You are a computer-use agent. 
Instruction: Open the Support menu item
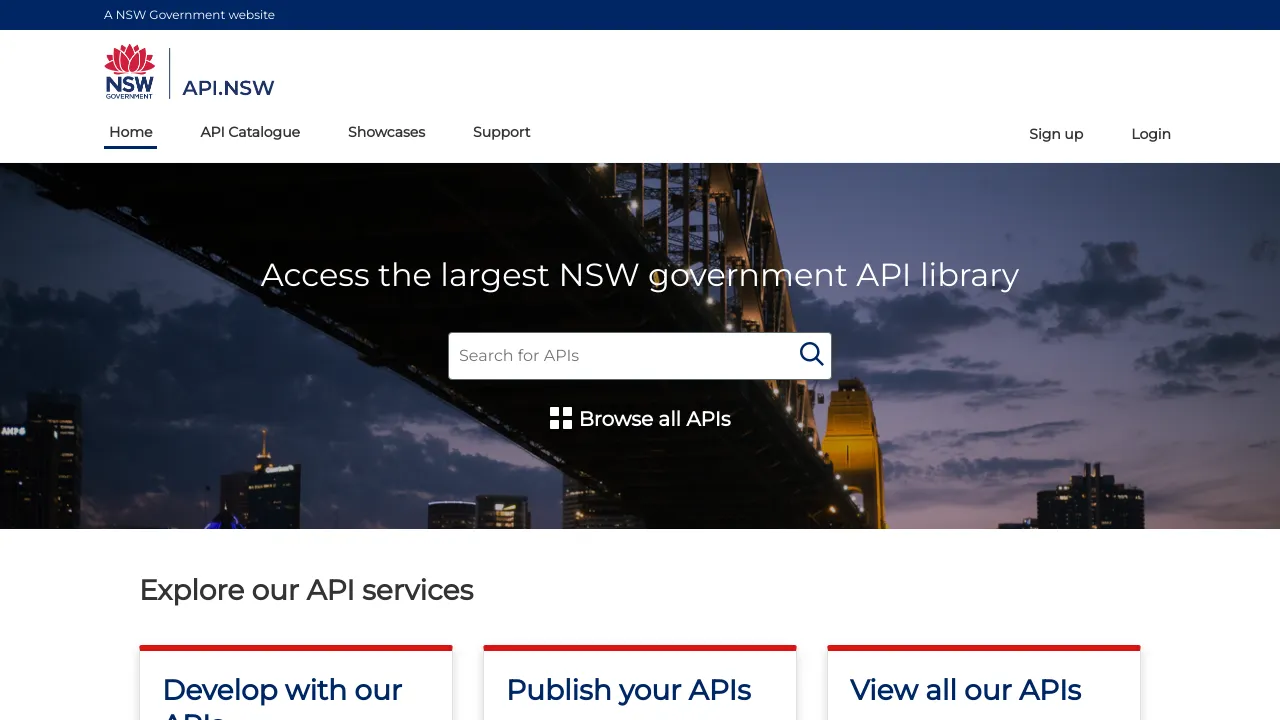pyautogui.click(x=502, y=132)
